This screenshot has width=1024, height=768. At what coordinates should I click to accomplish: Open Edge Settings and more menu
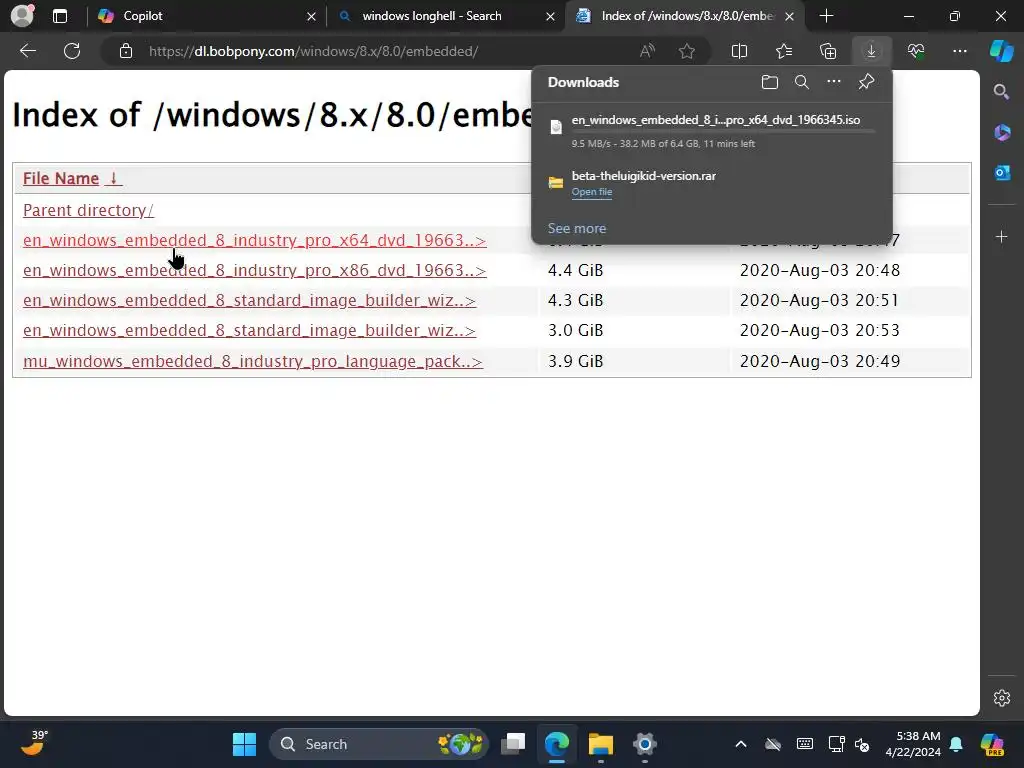click(x=959, y=51)
